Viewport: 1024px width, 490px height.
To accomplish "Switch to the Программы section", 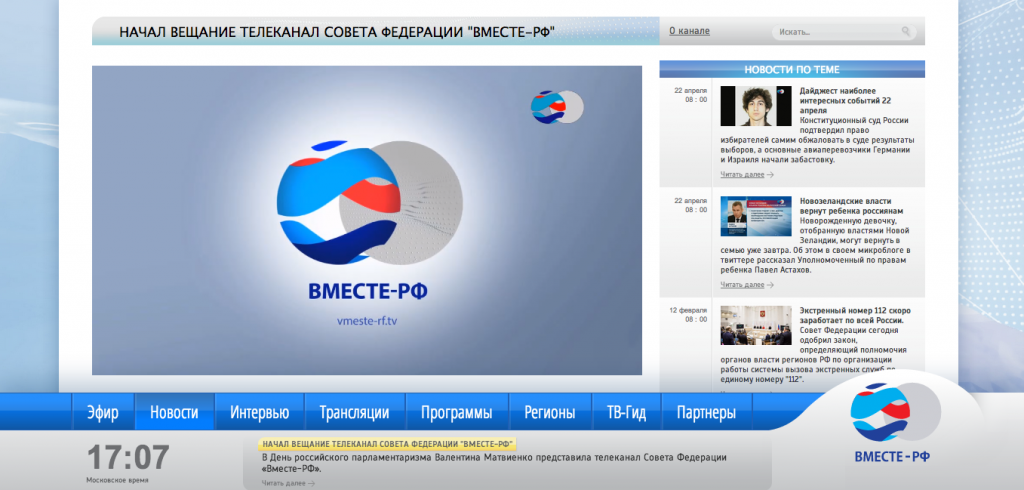I will tap(456, 412).
